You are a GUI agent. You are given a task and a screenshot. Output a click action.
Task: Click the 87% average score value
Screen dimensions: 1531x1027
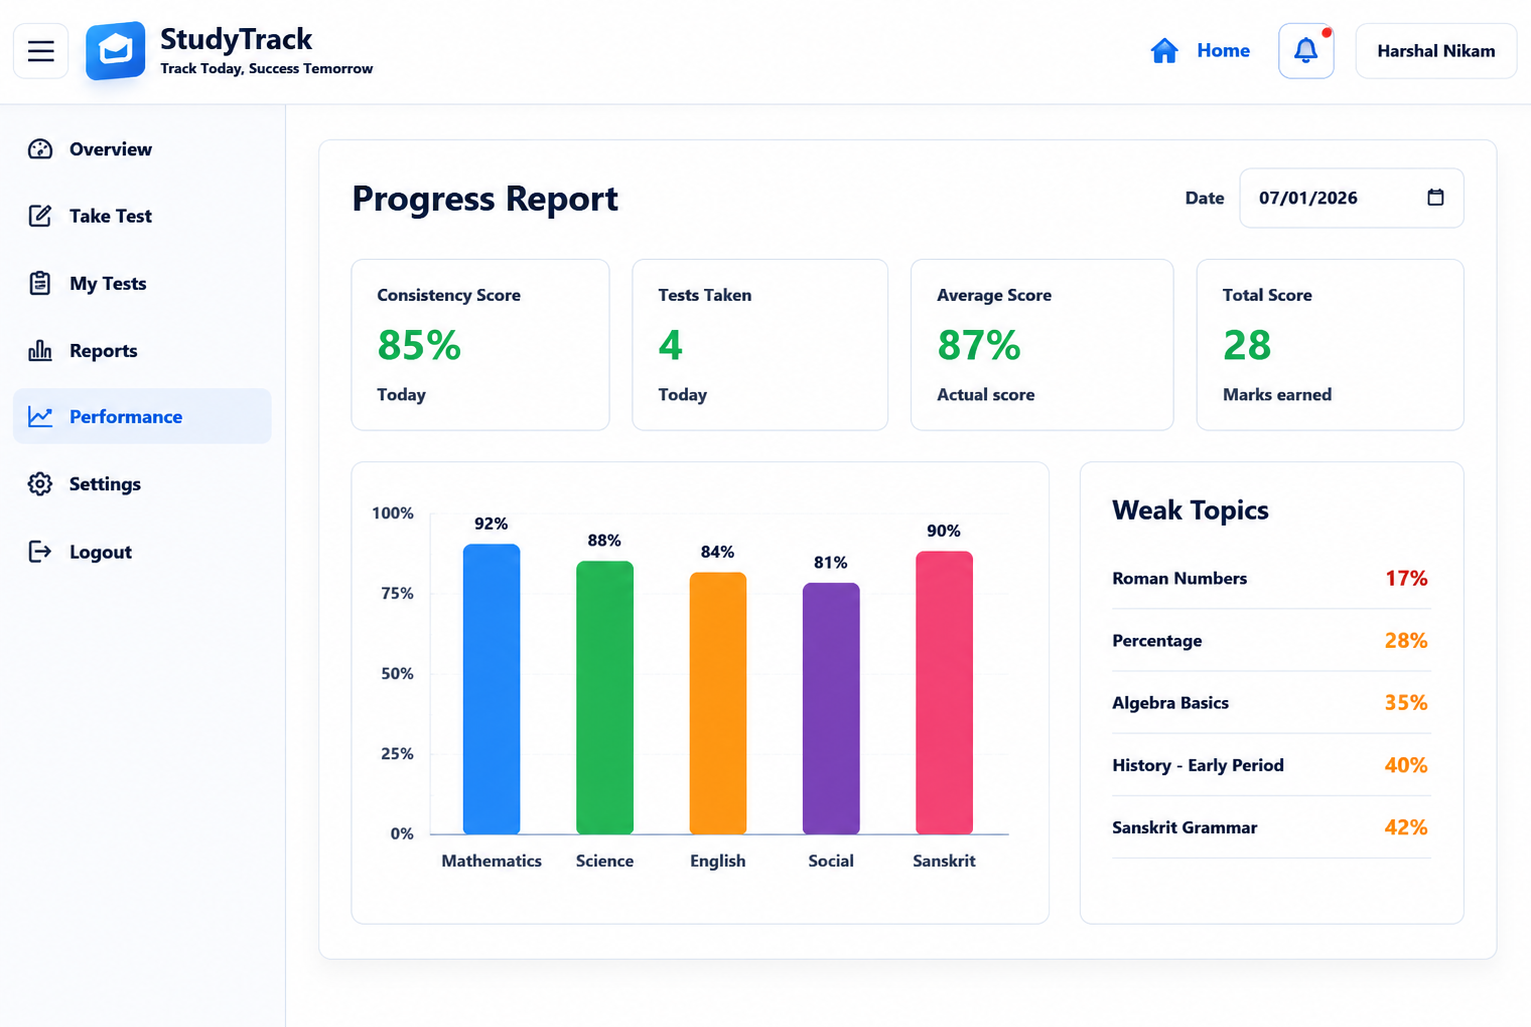coord(979,346)
